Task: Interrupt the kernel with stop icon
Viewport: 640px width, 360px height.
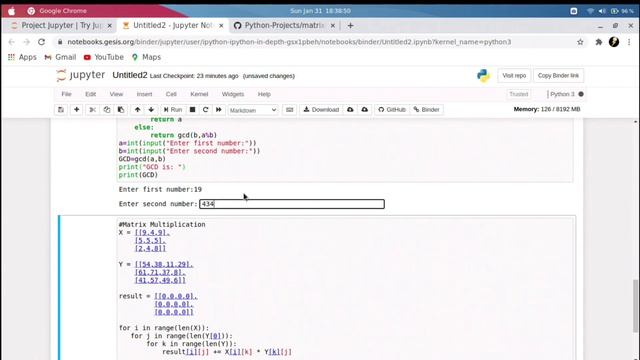Action: click(x=192, y=110)
